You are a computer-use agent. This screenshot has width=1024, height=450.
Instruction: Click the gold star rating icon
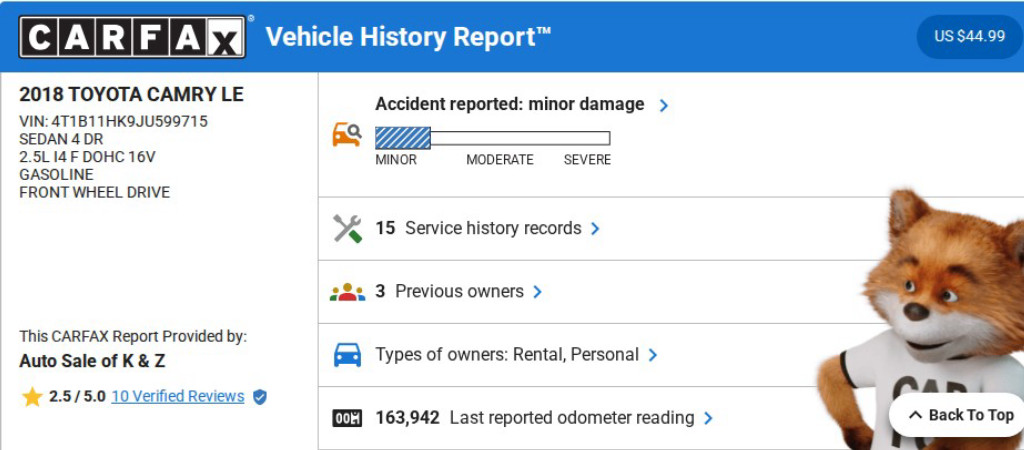click(32, 397)
